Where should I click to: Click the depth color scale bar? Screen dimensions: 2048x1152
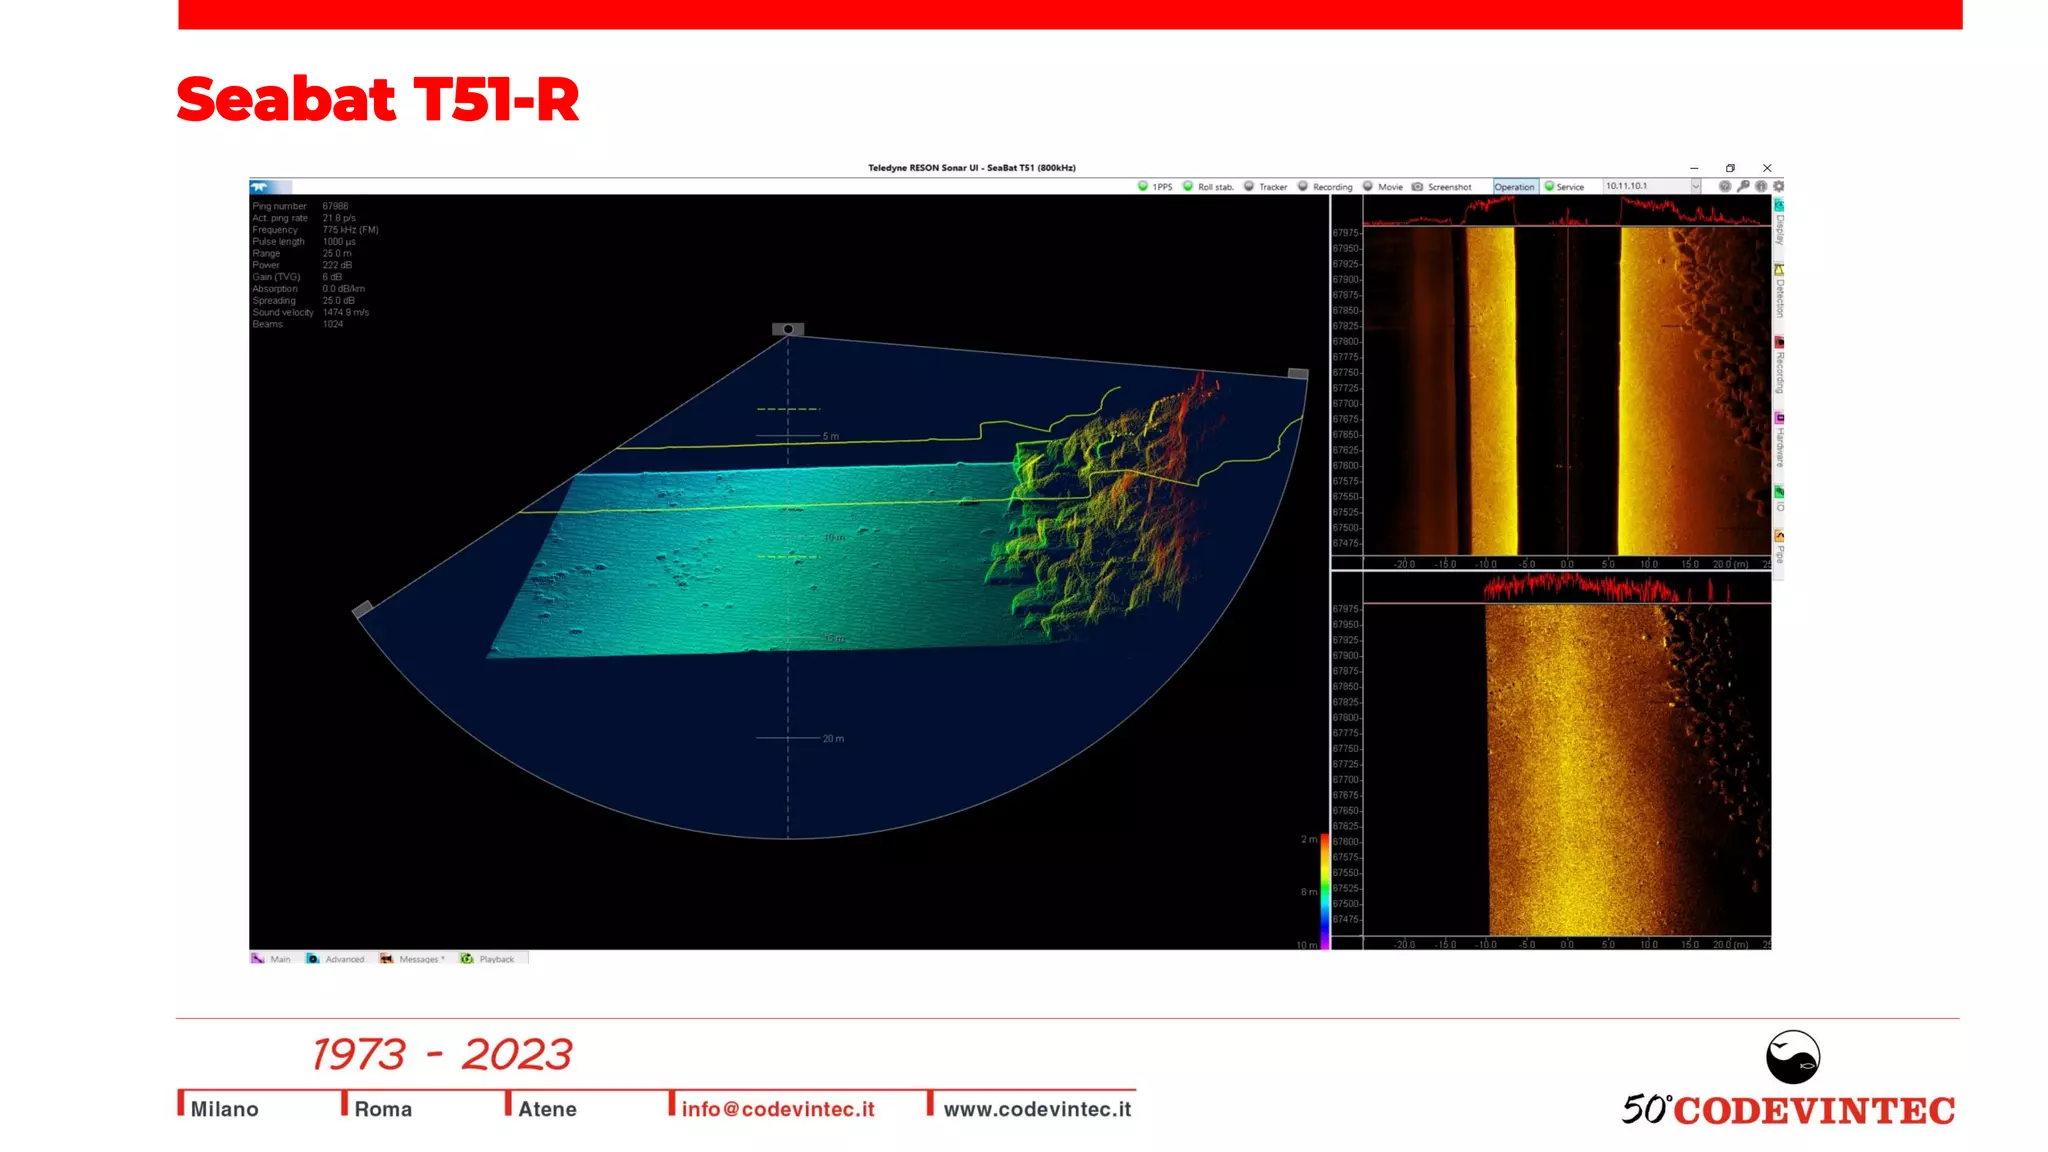1325,891
